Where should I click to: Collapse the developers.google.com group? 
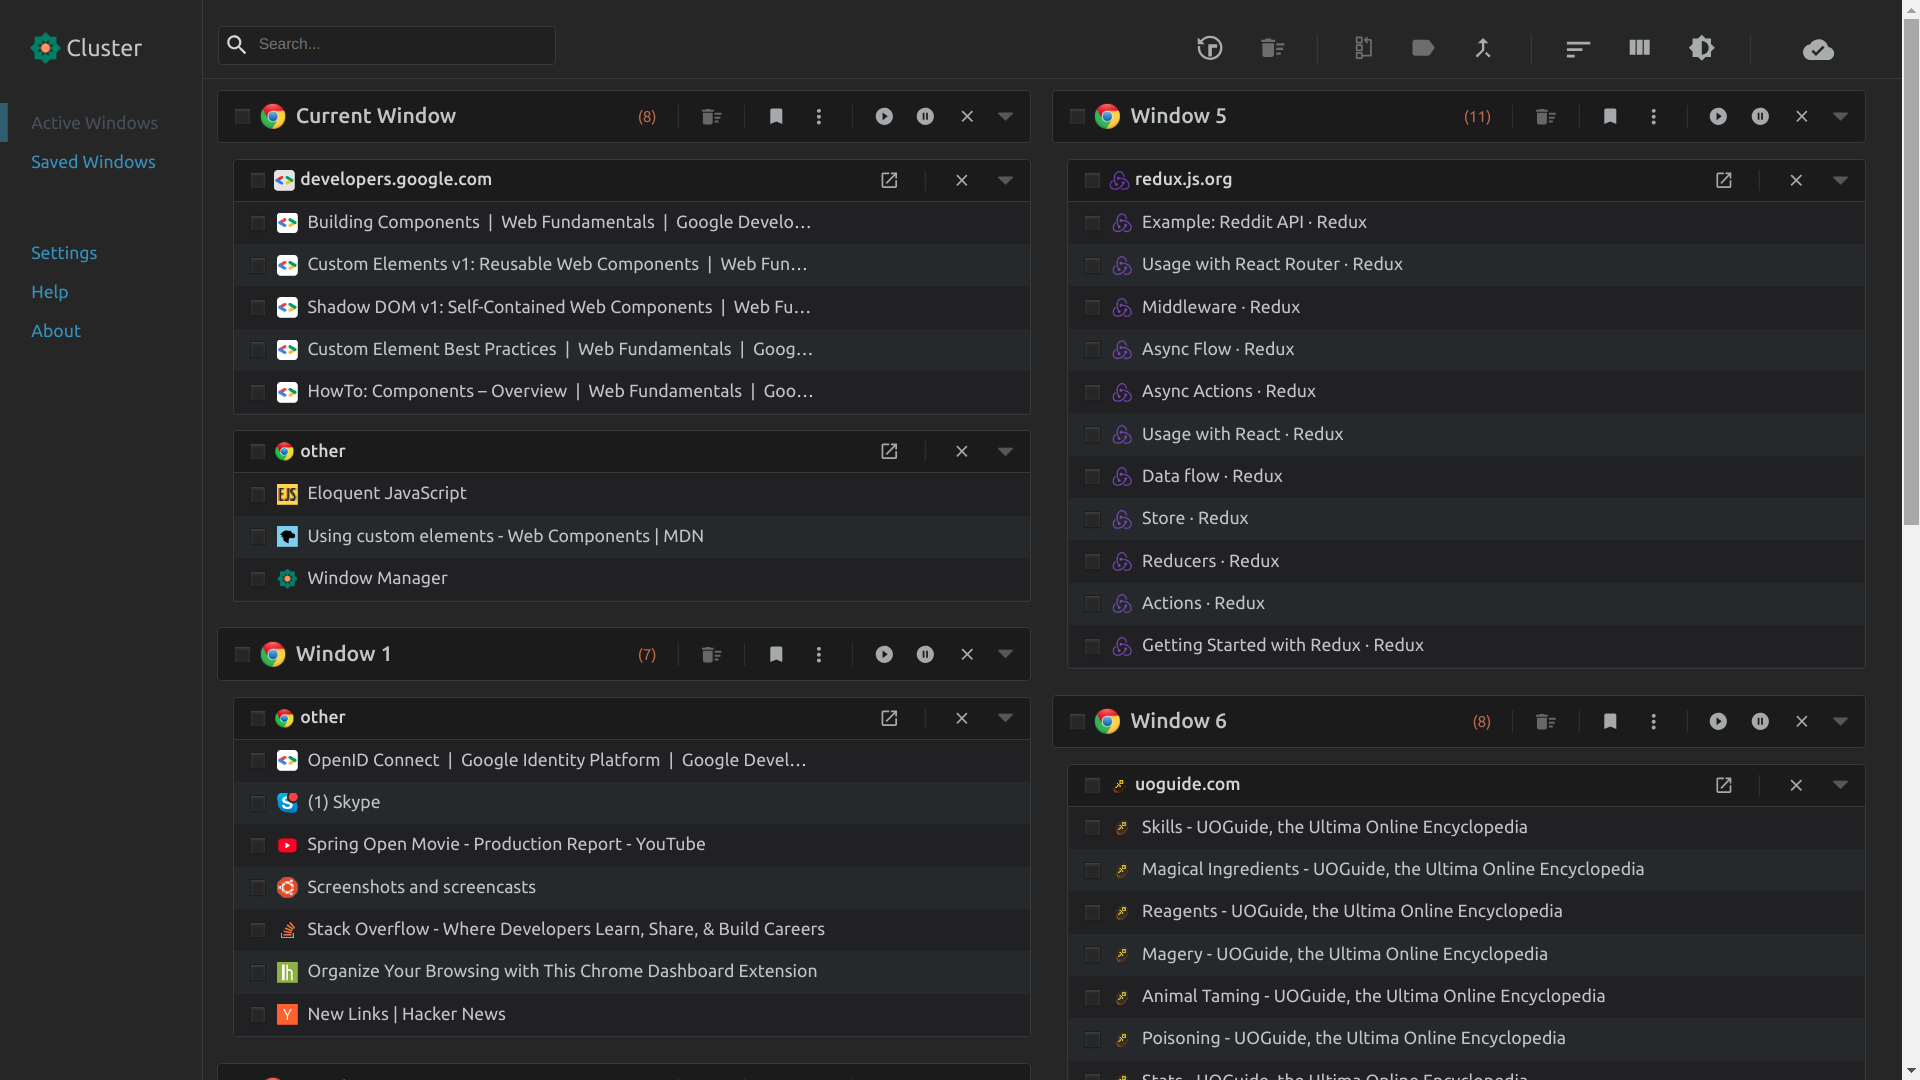[1006, 180]
